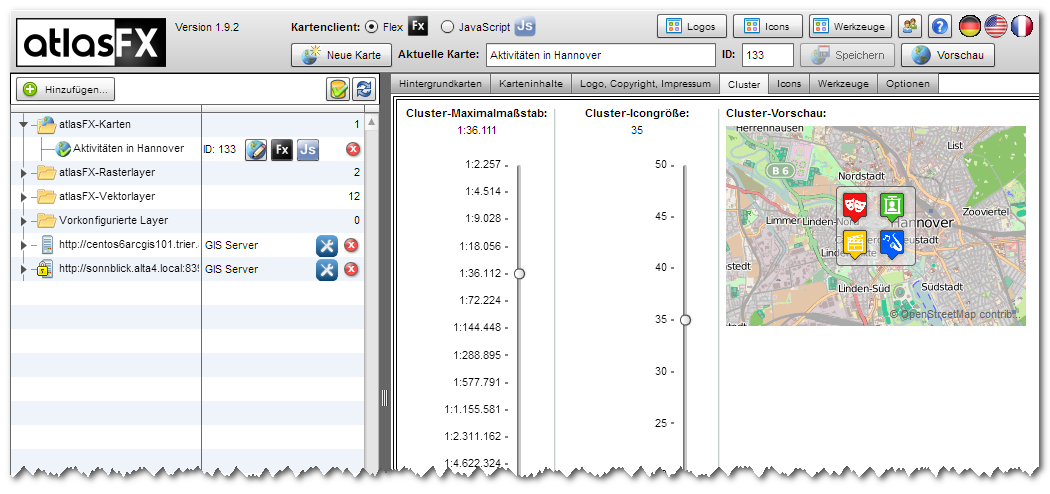Expand the atlasFX-Rasterlayer folder
This screenshot has width=1050, height=494.
point(24,173)
